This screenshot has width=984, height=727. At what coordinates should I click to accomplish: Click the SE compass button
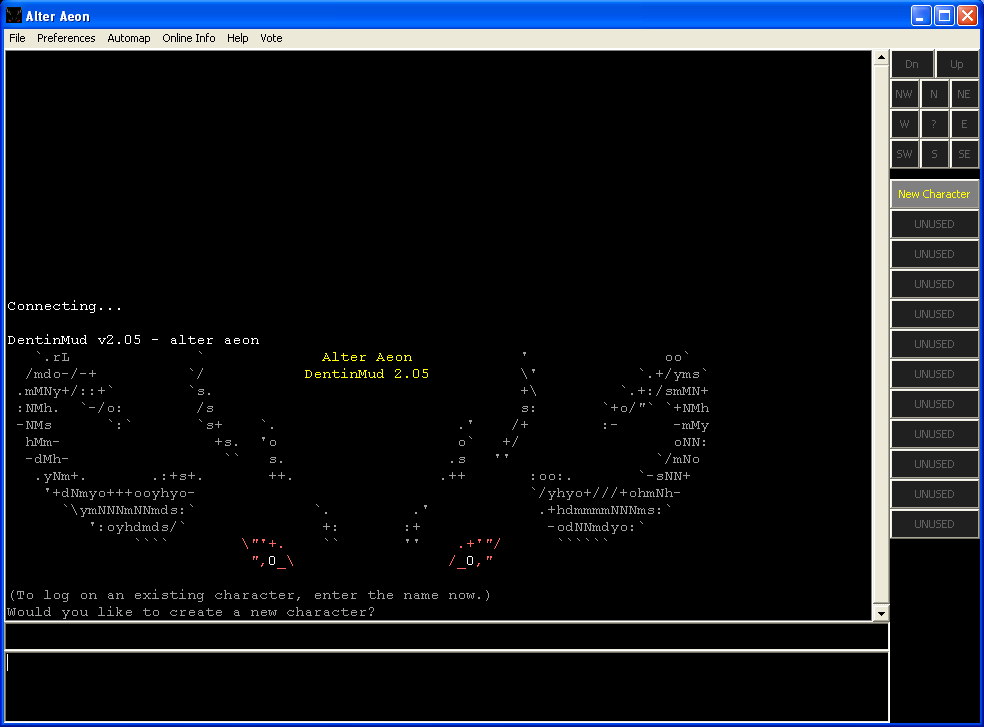(x=964, y=154)
